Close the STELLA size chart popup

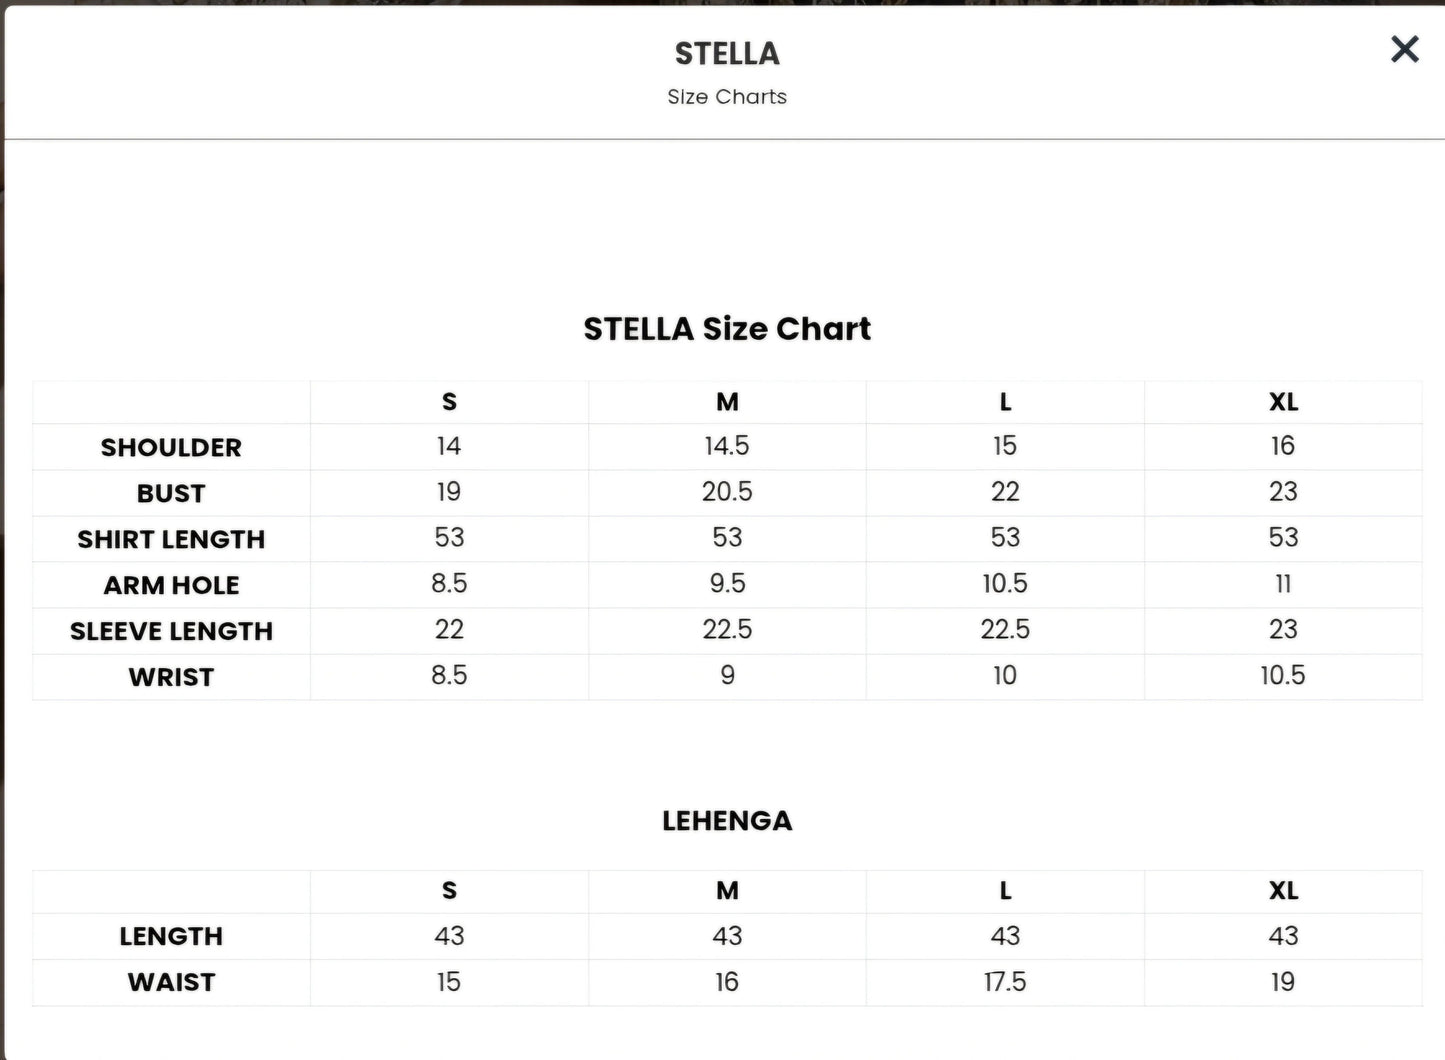click(1404, 49)
